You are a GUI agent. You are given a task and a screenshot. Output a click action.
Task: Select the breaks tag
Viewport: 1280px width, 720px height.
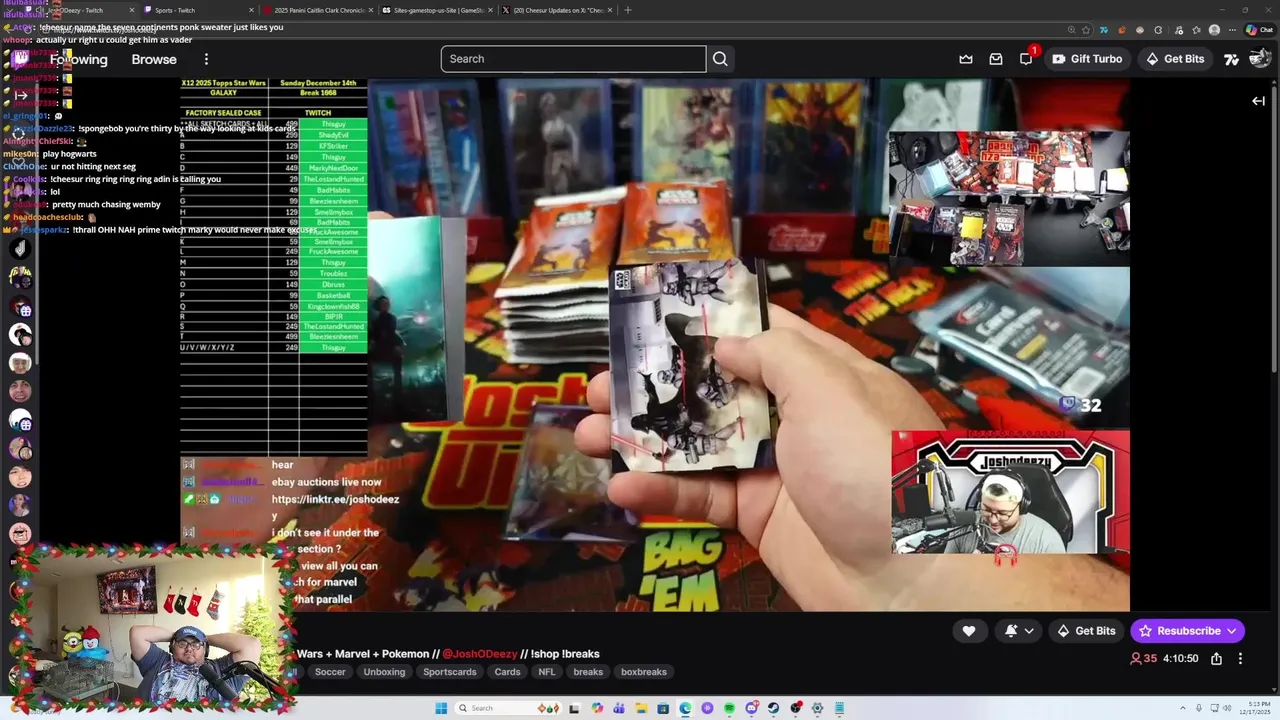click(x=588, y=672)
